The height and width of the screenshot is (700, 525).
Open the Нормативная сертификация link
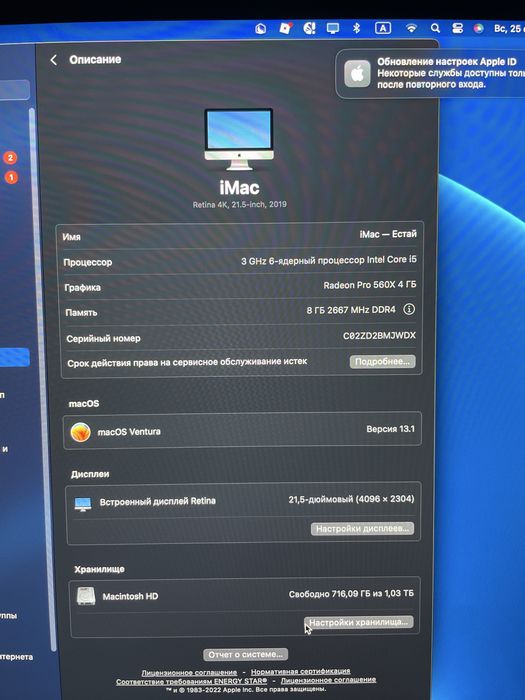pos(300,671)
